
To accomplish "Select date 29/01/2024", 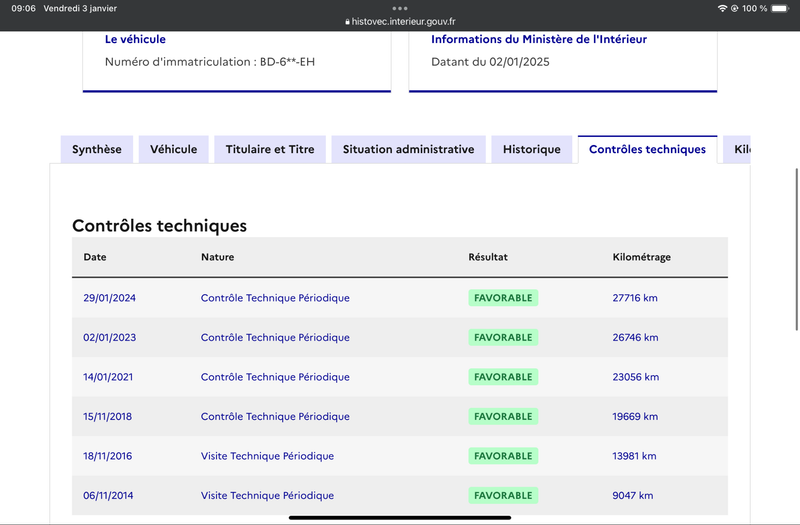I will 109,298.
